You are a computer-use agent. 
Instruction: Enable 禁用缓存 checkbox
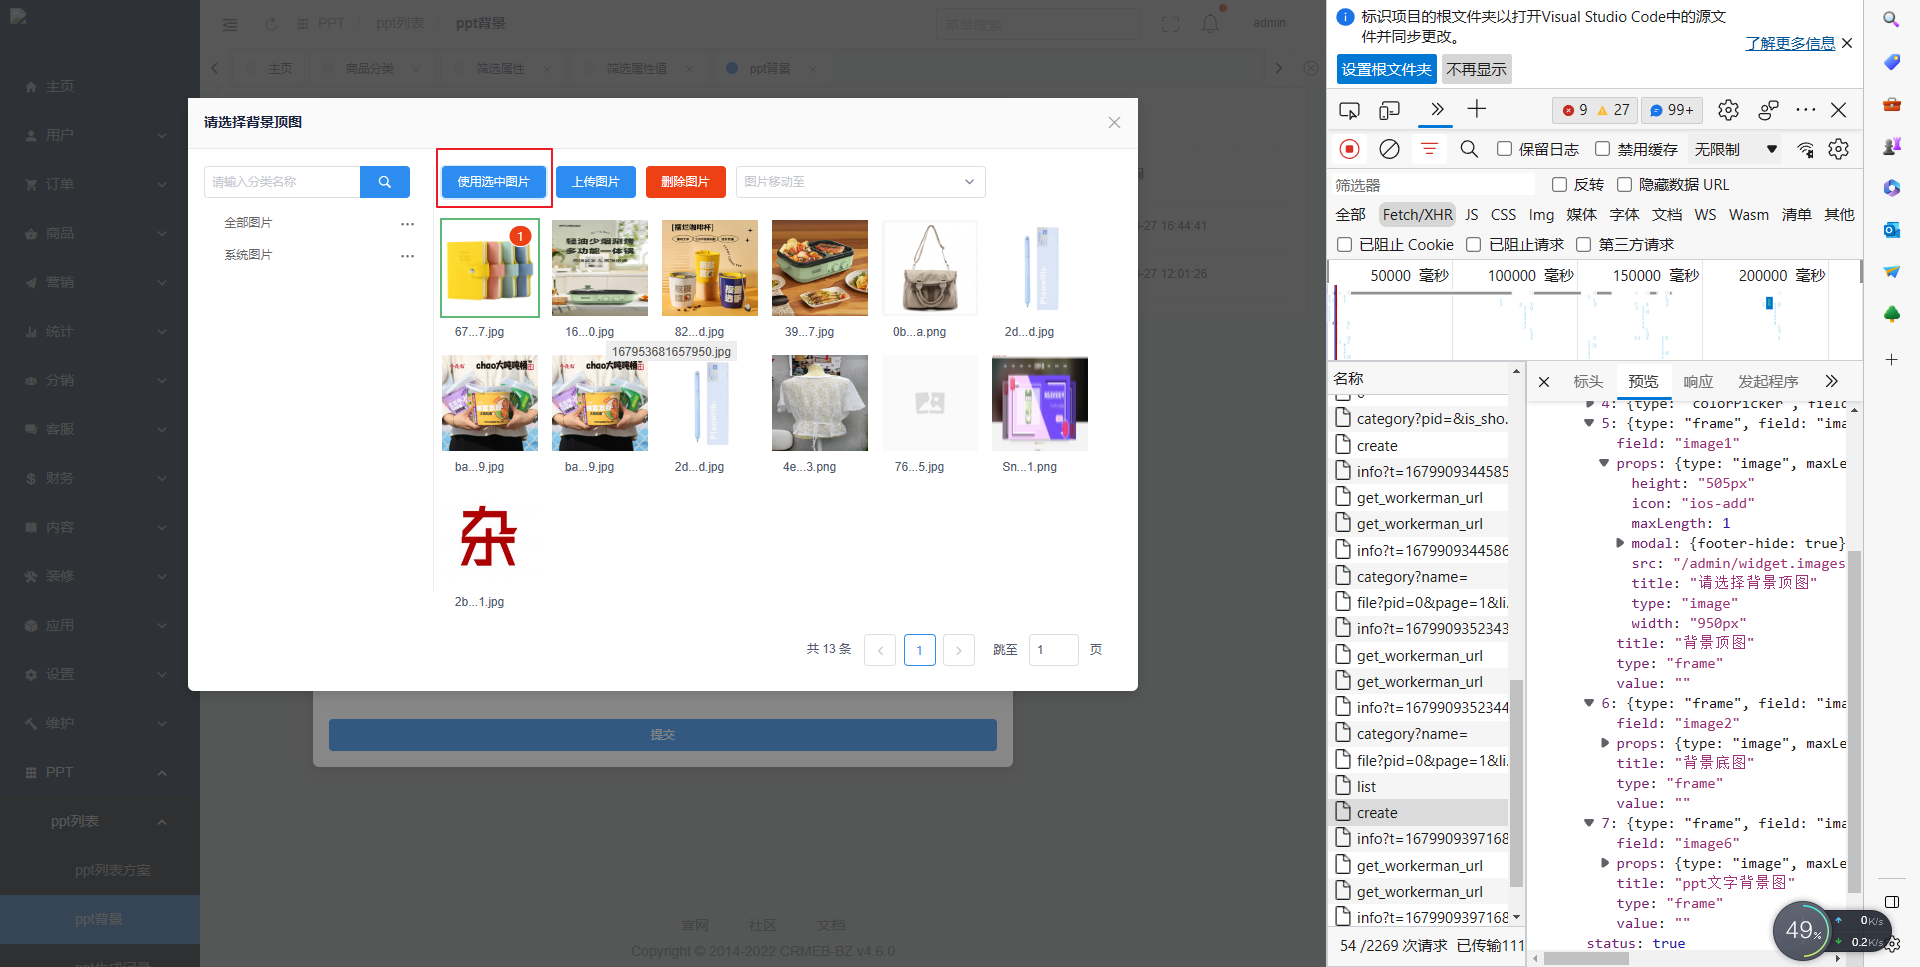tap(1602, 149)
